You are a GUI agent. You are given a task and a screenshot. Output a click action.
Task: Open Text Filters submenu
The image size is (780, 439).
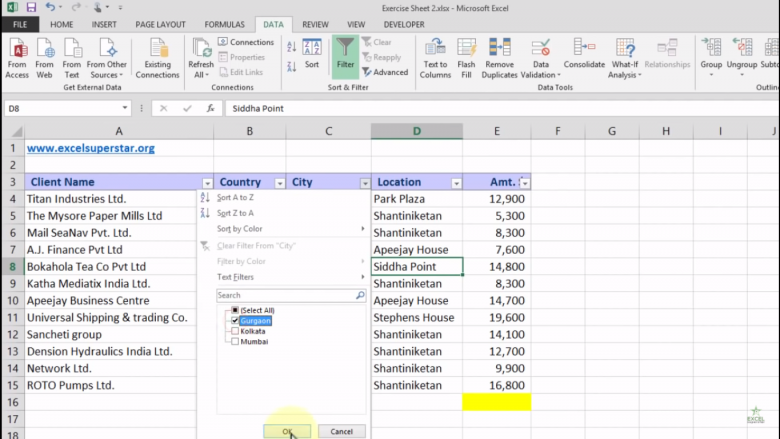tap(282, 277)
